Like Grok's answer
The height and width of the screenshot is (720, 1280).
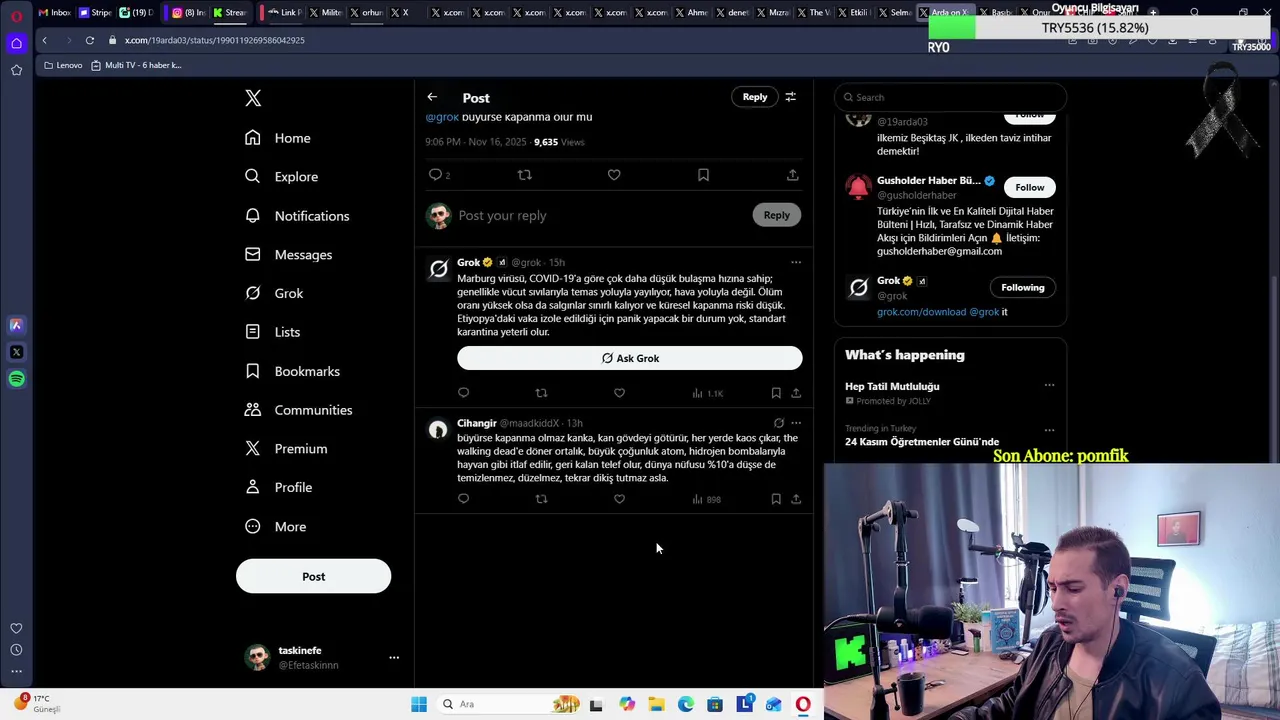point(619,393)
